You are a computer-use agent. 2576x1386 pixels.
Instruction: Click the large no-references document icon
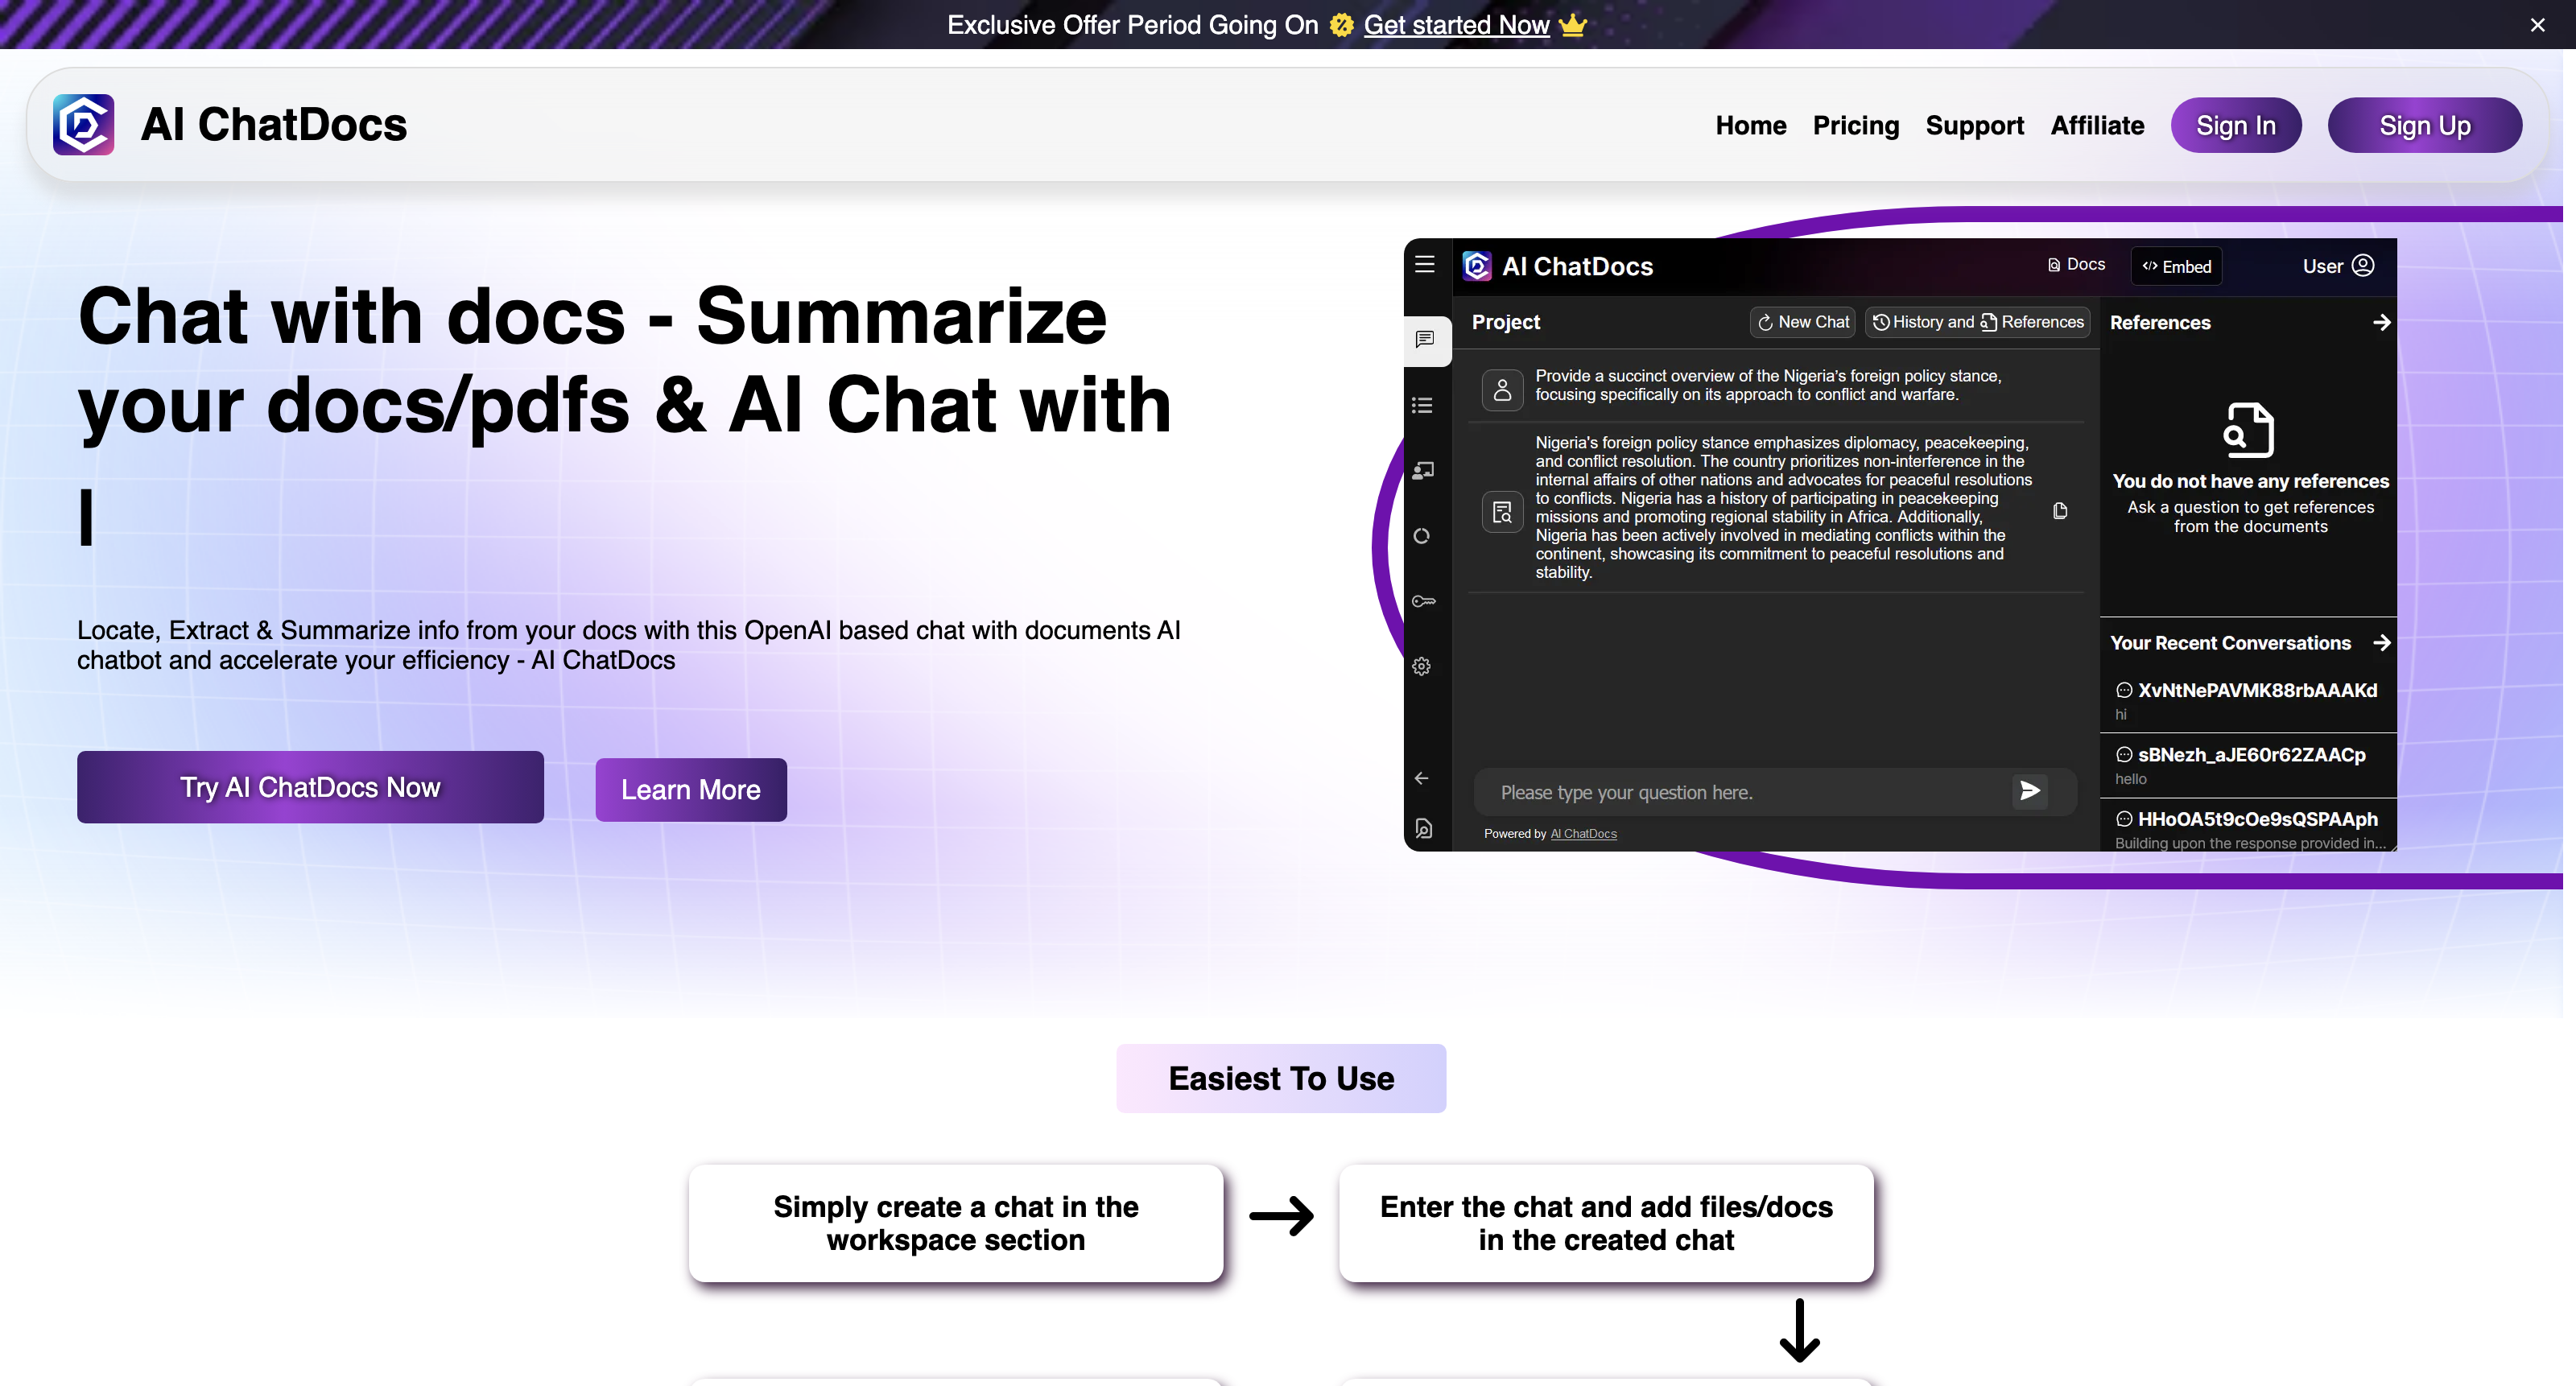[x=2248, y=430]
